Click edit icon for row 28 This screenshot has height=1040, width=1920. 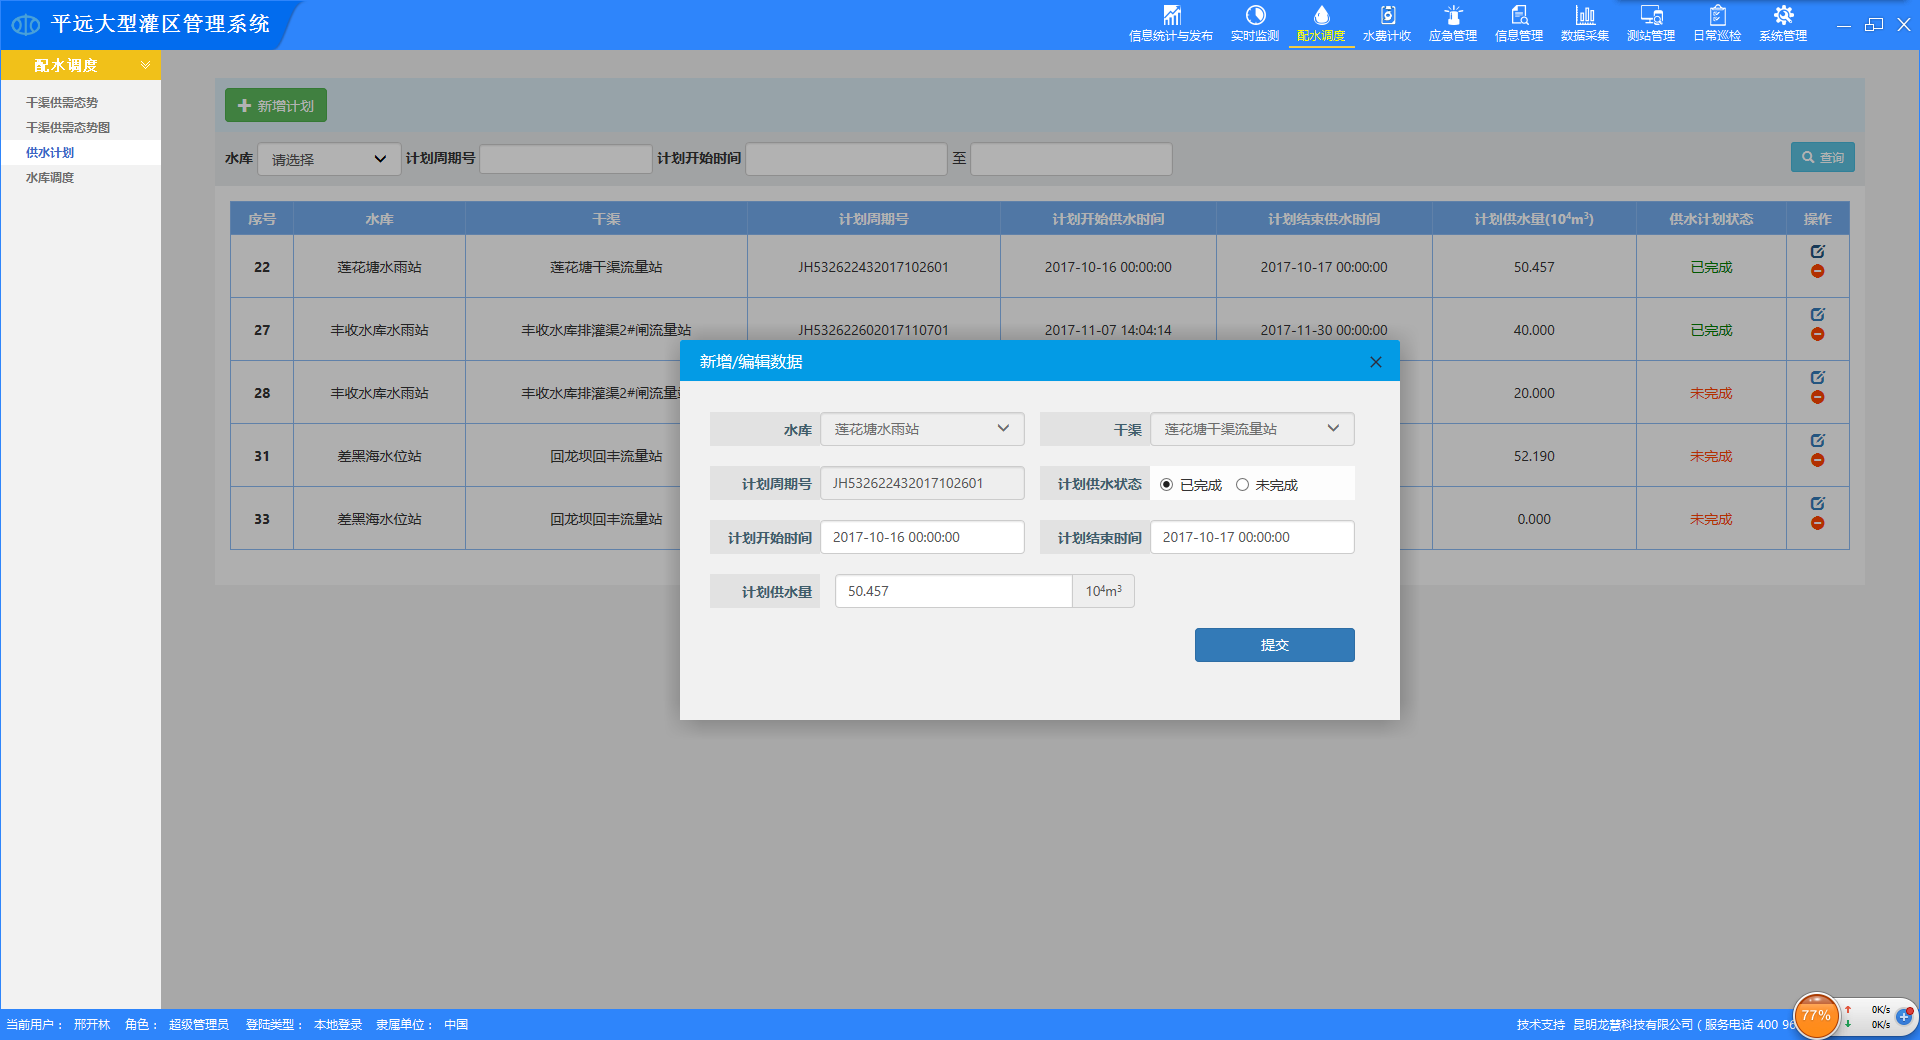tap(1818, 378)
